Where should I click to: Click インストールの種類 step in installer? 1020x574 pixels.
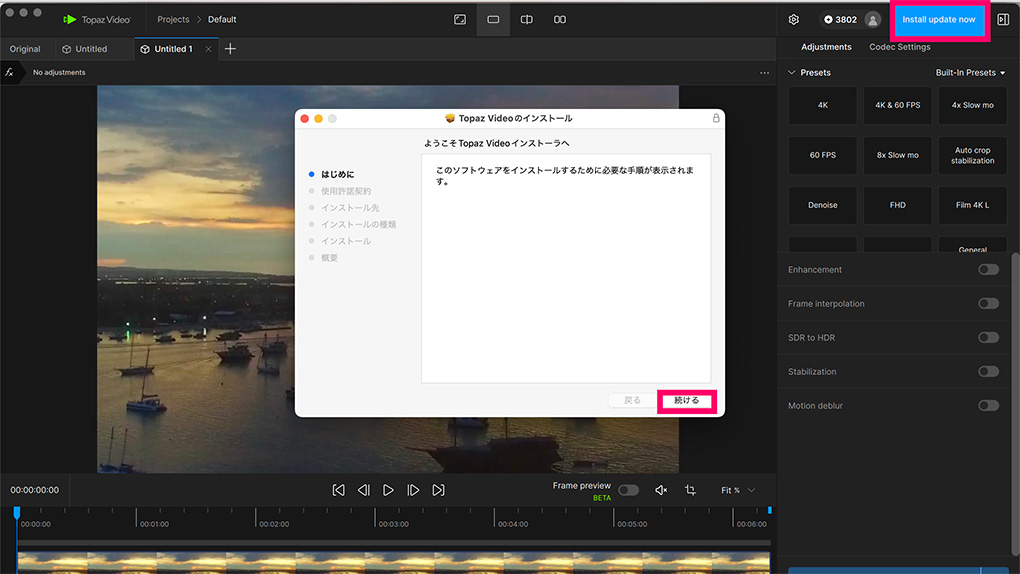pos(358,225)
